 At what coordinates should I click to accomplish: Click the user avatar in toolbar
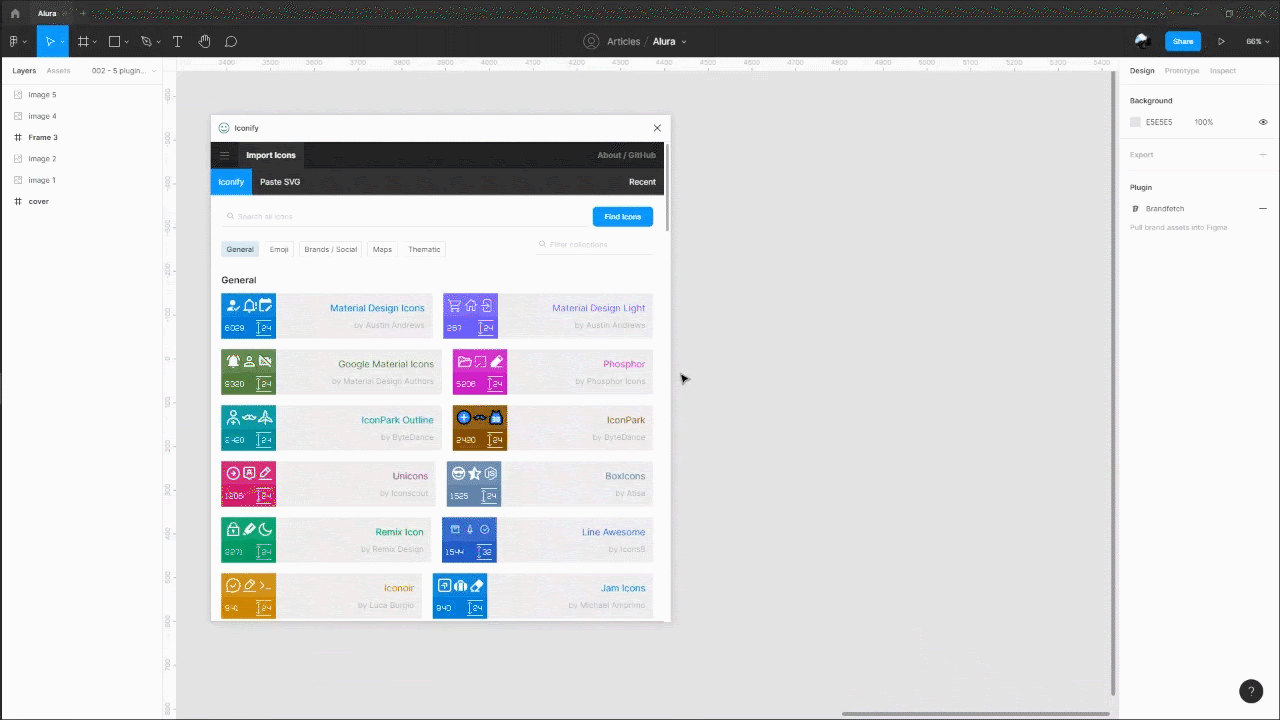[1142, 41]
